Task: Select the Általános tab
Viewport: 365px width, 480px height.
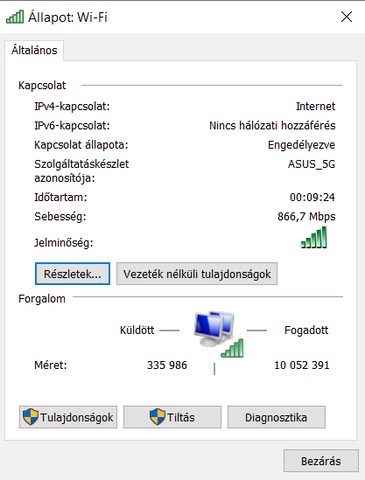Action: click(34, 50)
